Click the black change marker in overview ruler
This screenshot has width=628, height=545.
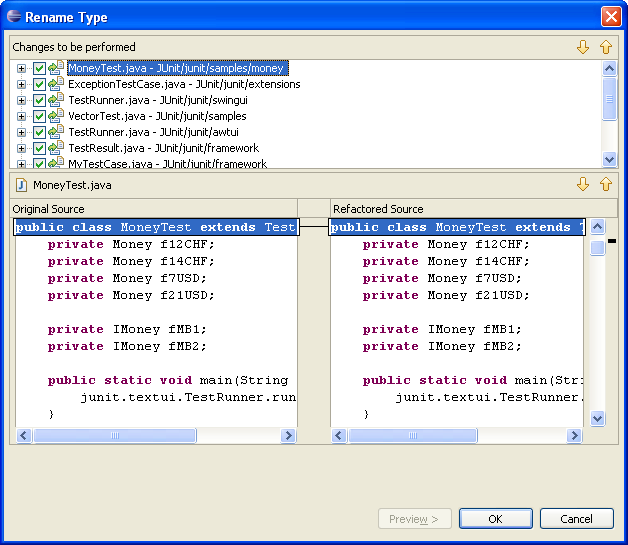point(612,241)
